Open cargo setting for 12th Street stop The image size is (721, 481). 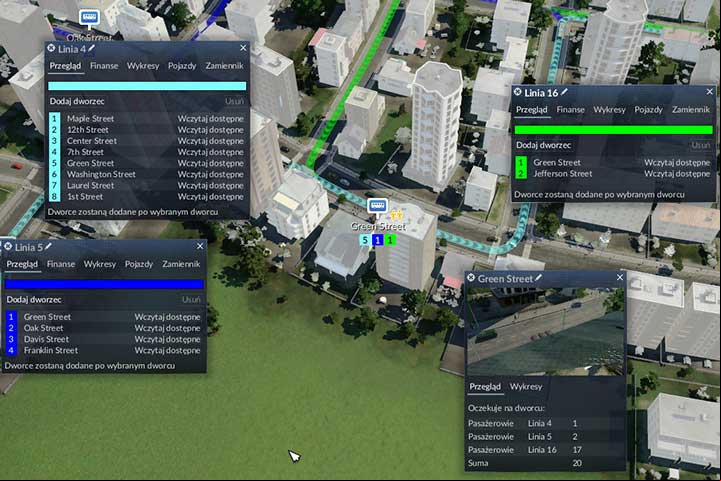click(x=211, y=130)
